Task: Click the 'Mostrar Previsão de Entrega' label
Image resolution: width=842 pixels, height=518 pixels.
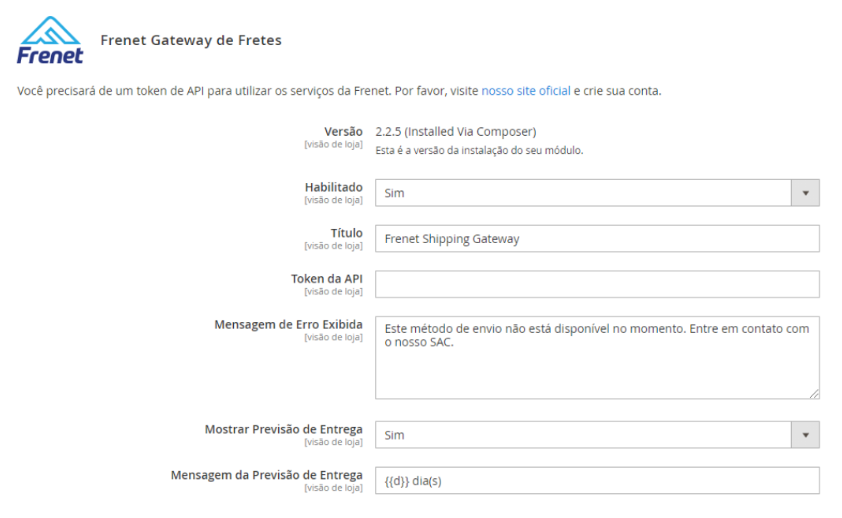Action: coord(283,429)
